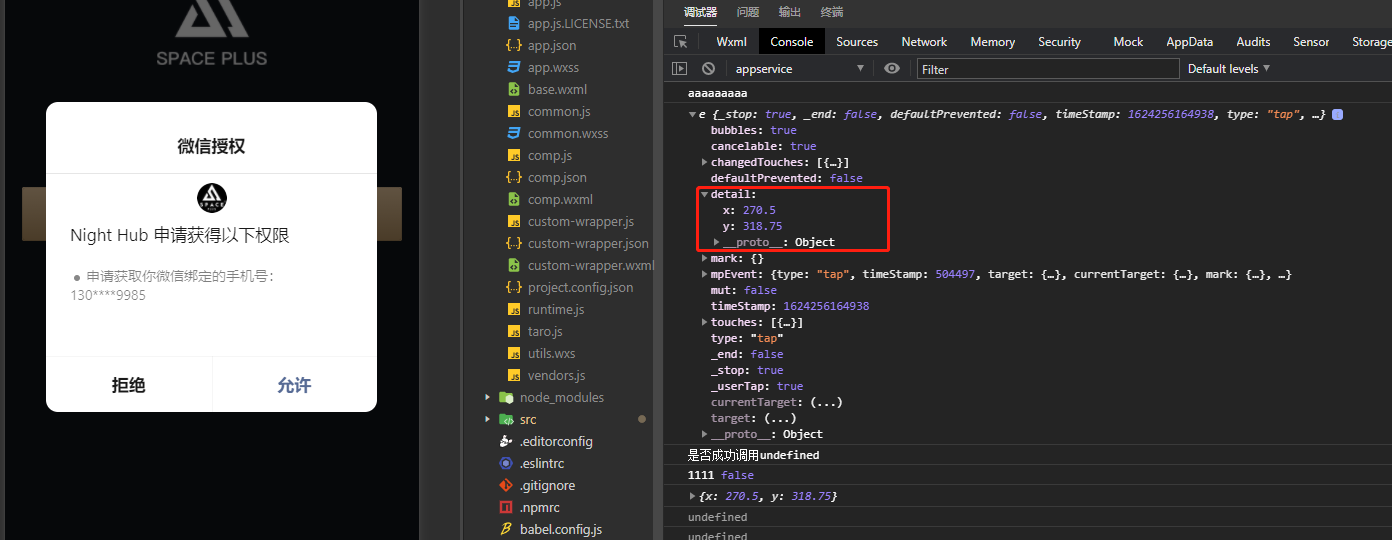This screenshot has width=1392, height=540.
Task: Focus the console Filter field
Action: [x=1048, y=69]
